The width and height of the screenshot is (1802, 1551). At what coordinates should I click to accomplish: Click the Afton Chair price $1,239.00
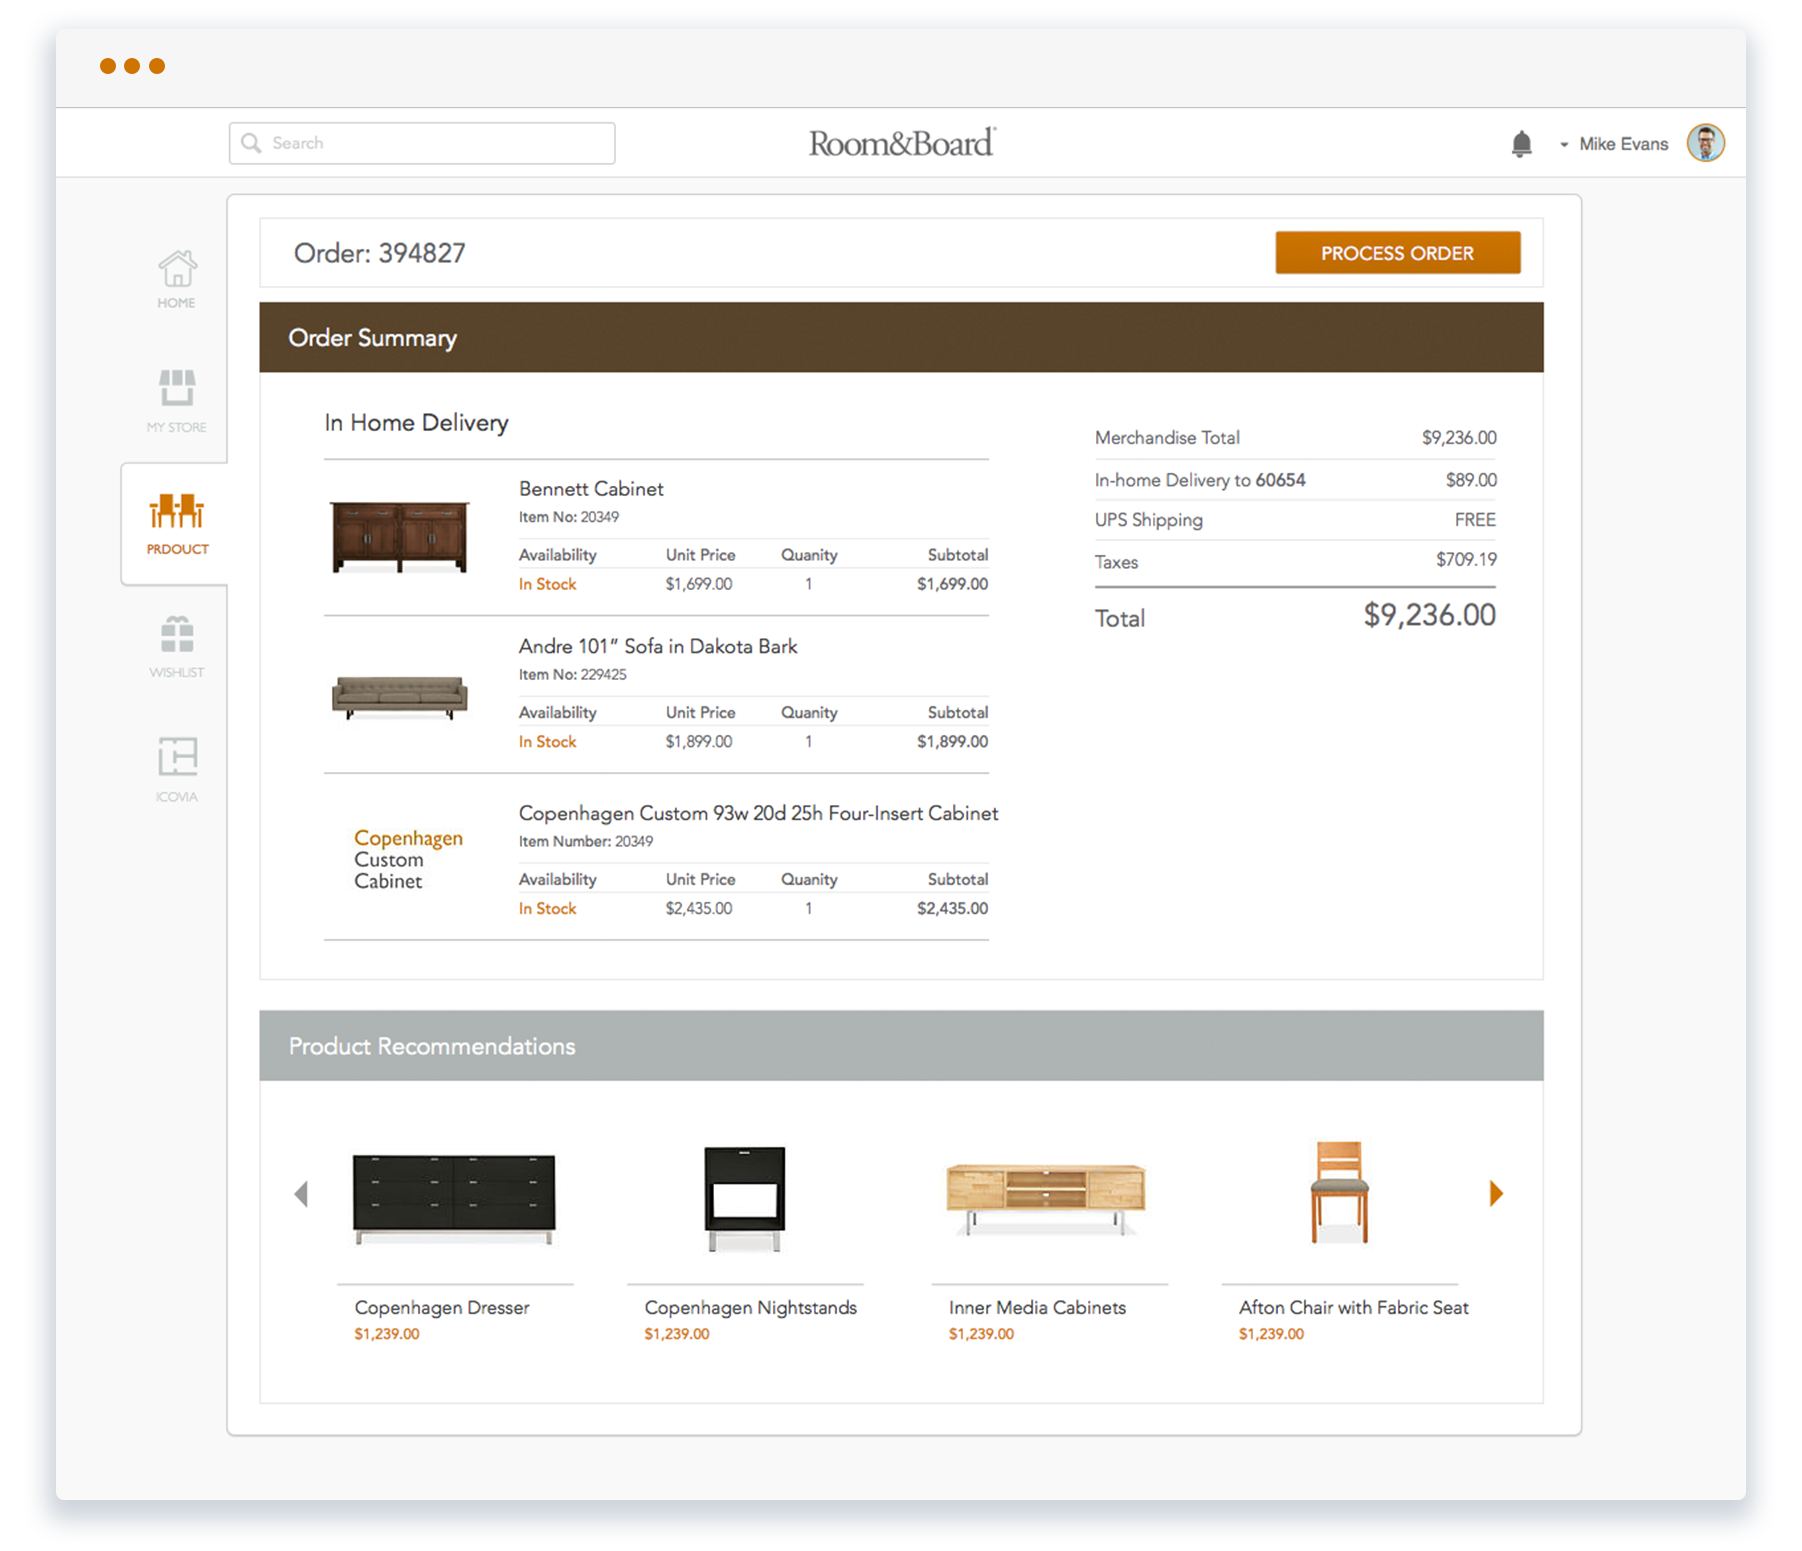(1271, 1334)
